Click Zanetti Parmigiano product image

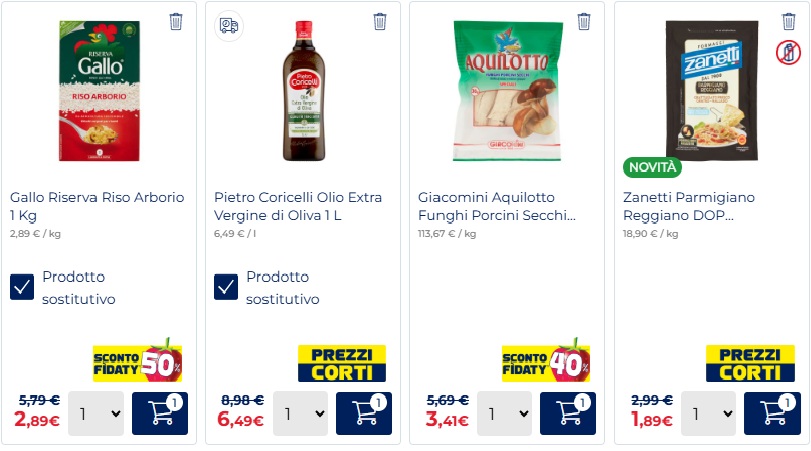(712, 90)
